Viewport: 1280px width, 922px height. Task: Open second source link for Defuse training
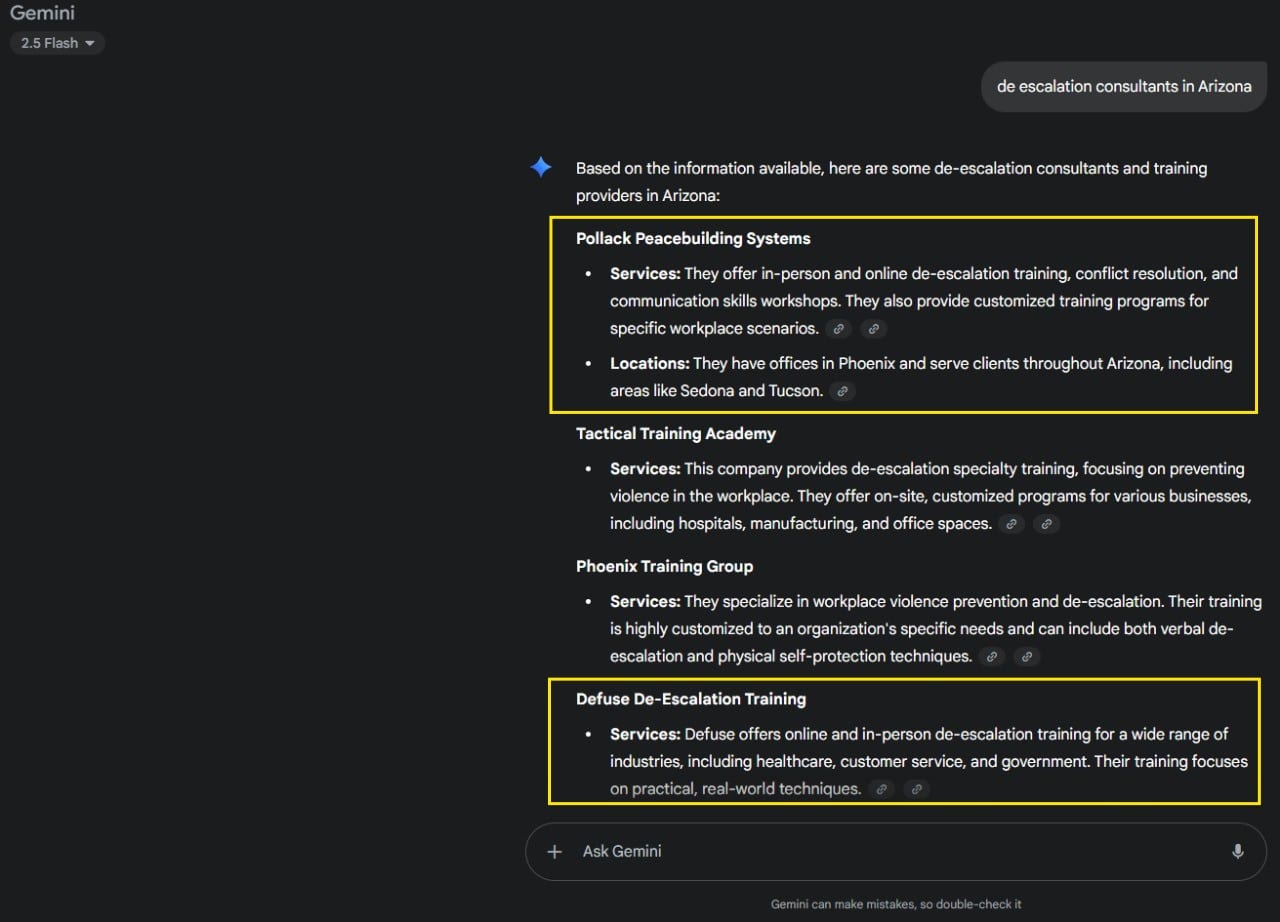click(x=915, y=789)
